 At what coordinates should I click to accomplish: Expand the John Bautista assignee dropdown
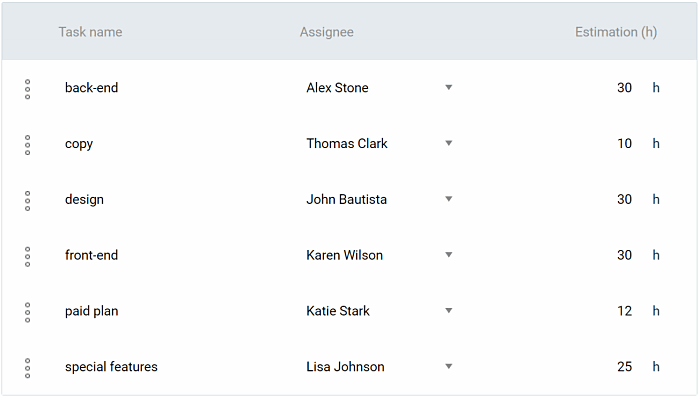pos(449,199)
